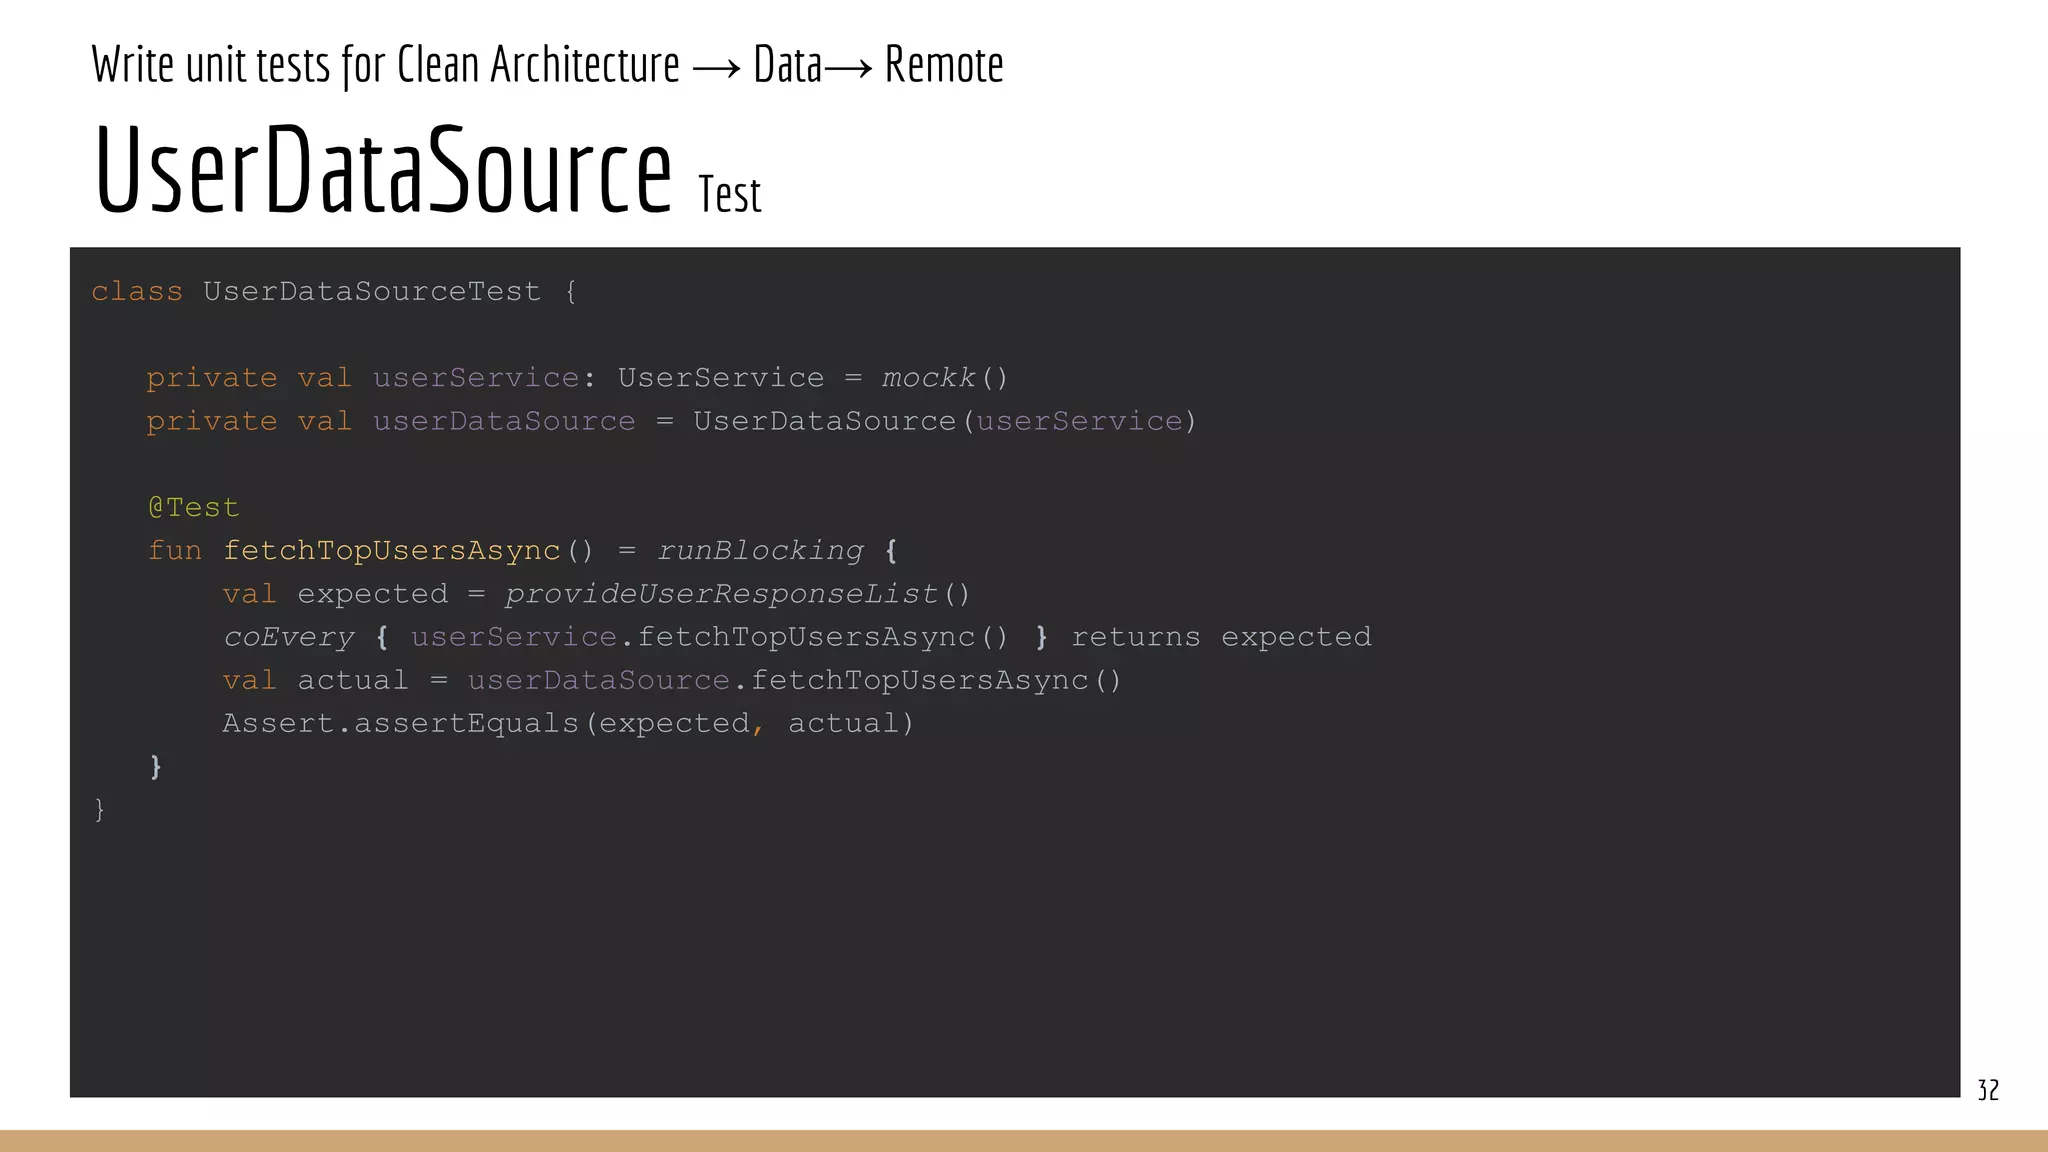Click 'returns expected' in the coEvery line

(1221, 637)
